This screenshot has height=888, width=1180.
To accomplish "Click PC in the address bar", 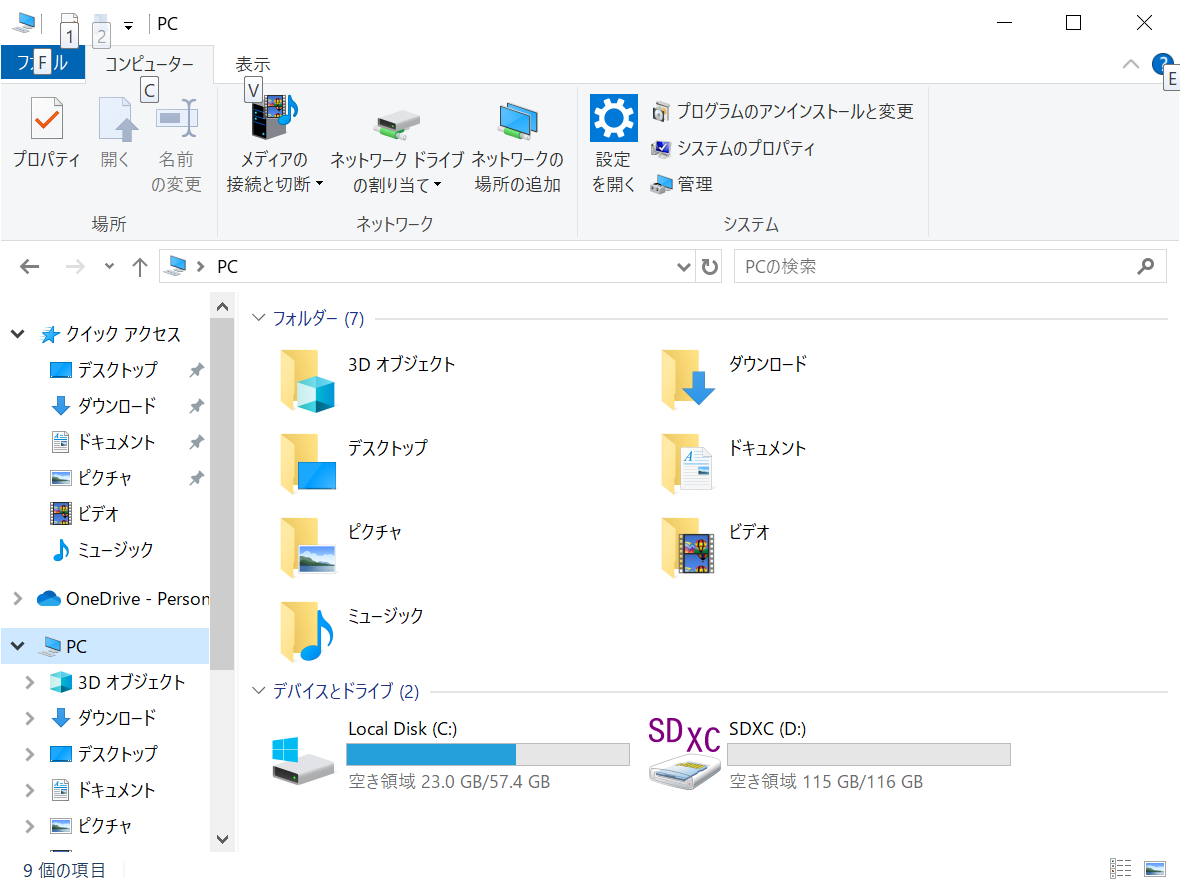I will (227, 266).
